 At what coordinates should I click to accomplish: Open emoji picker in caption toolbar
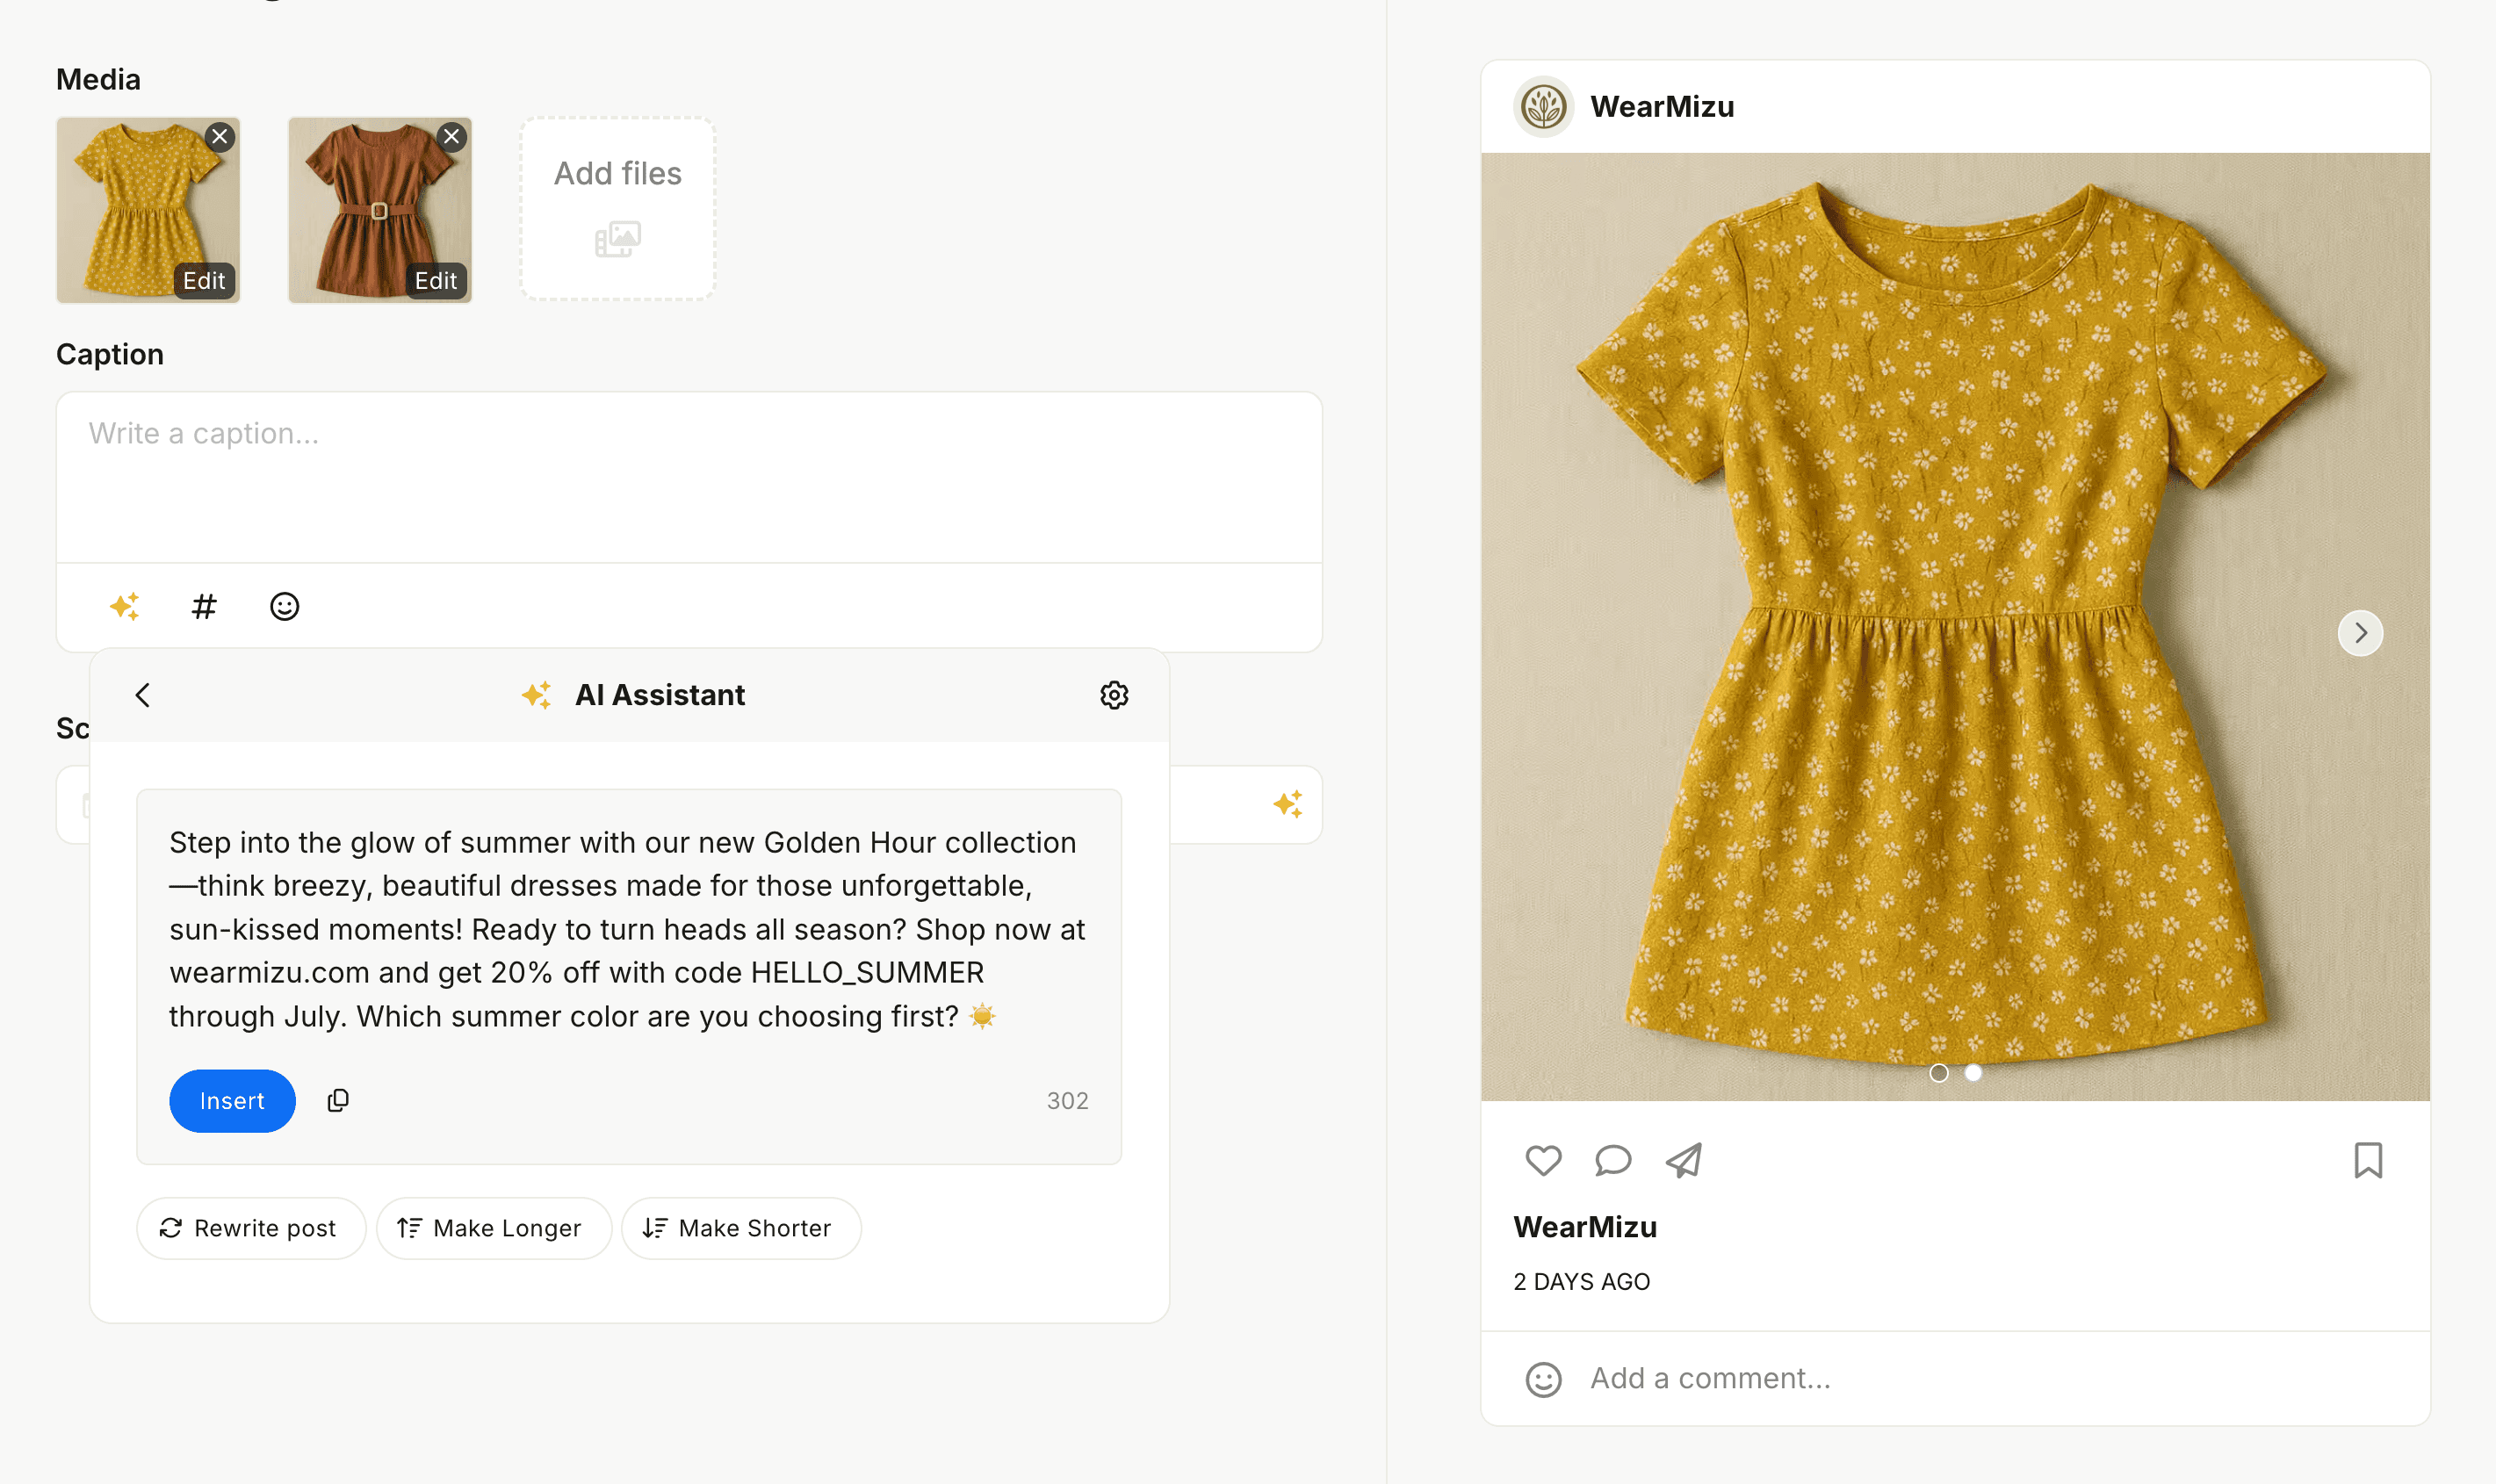tap(284, 606)
